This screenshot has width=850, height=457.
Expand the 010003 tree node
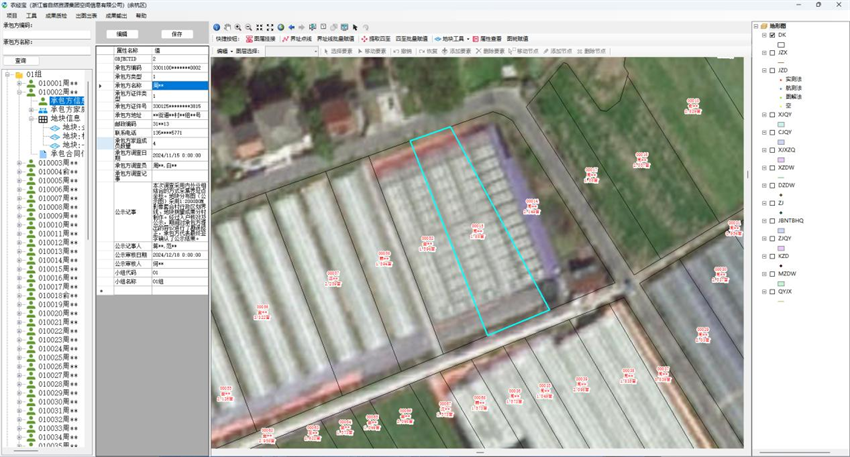(20, 163)
